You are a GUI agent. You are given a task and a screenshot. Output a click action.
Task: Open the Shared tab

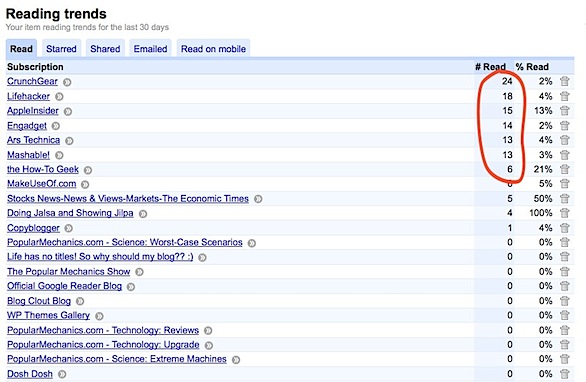105,49
